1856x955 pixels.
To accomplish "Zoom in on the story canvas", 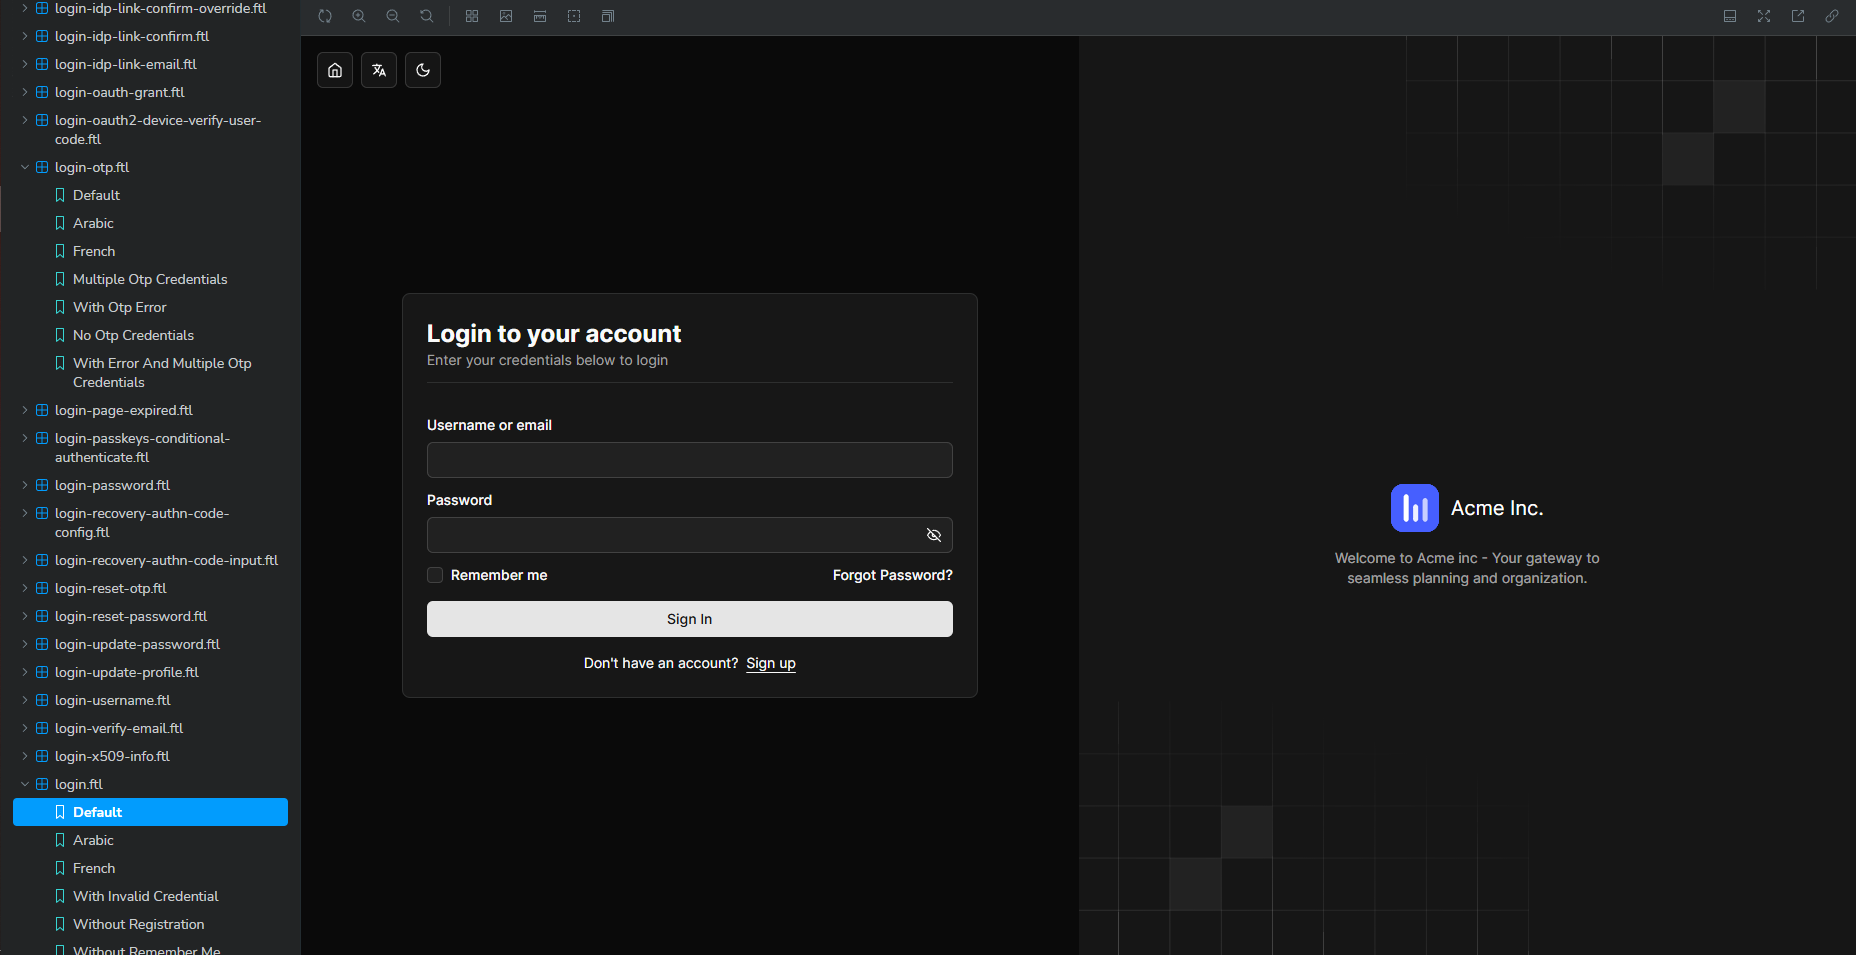I will click(359, 16).
